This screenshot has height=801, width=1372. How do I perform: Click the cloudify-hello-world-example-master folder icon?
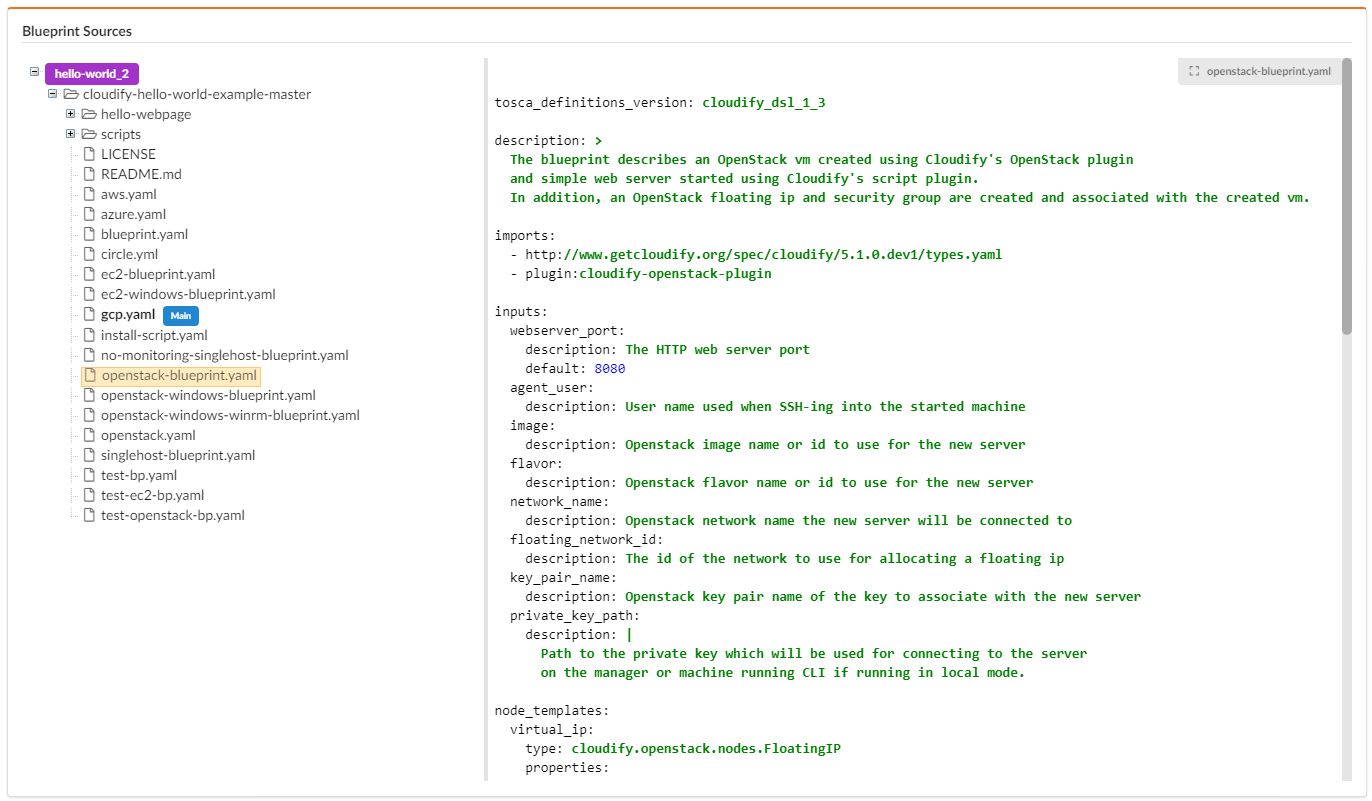71,94
